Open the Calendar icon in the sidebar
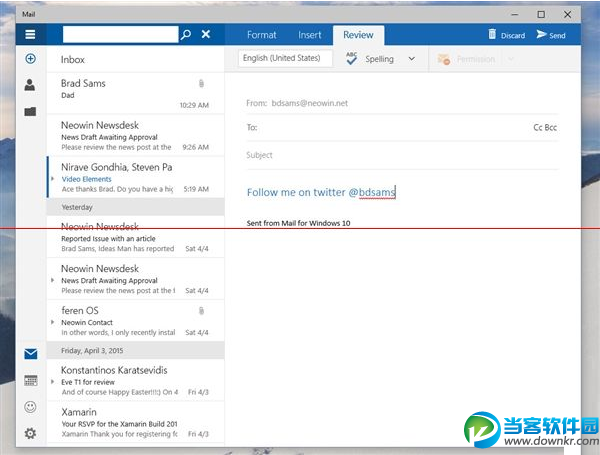The image size is (600, 455). (x=31, y=380)
